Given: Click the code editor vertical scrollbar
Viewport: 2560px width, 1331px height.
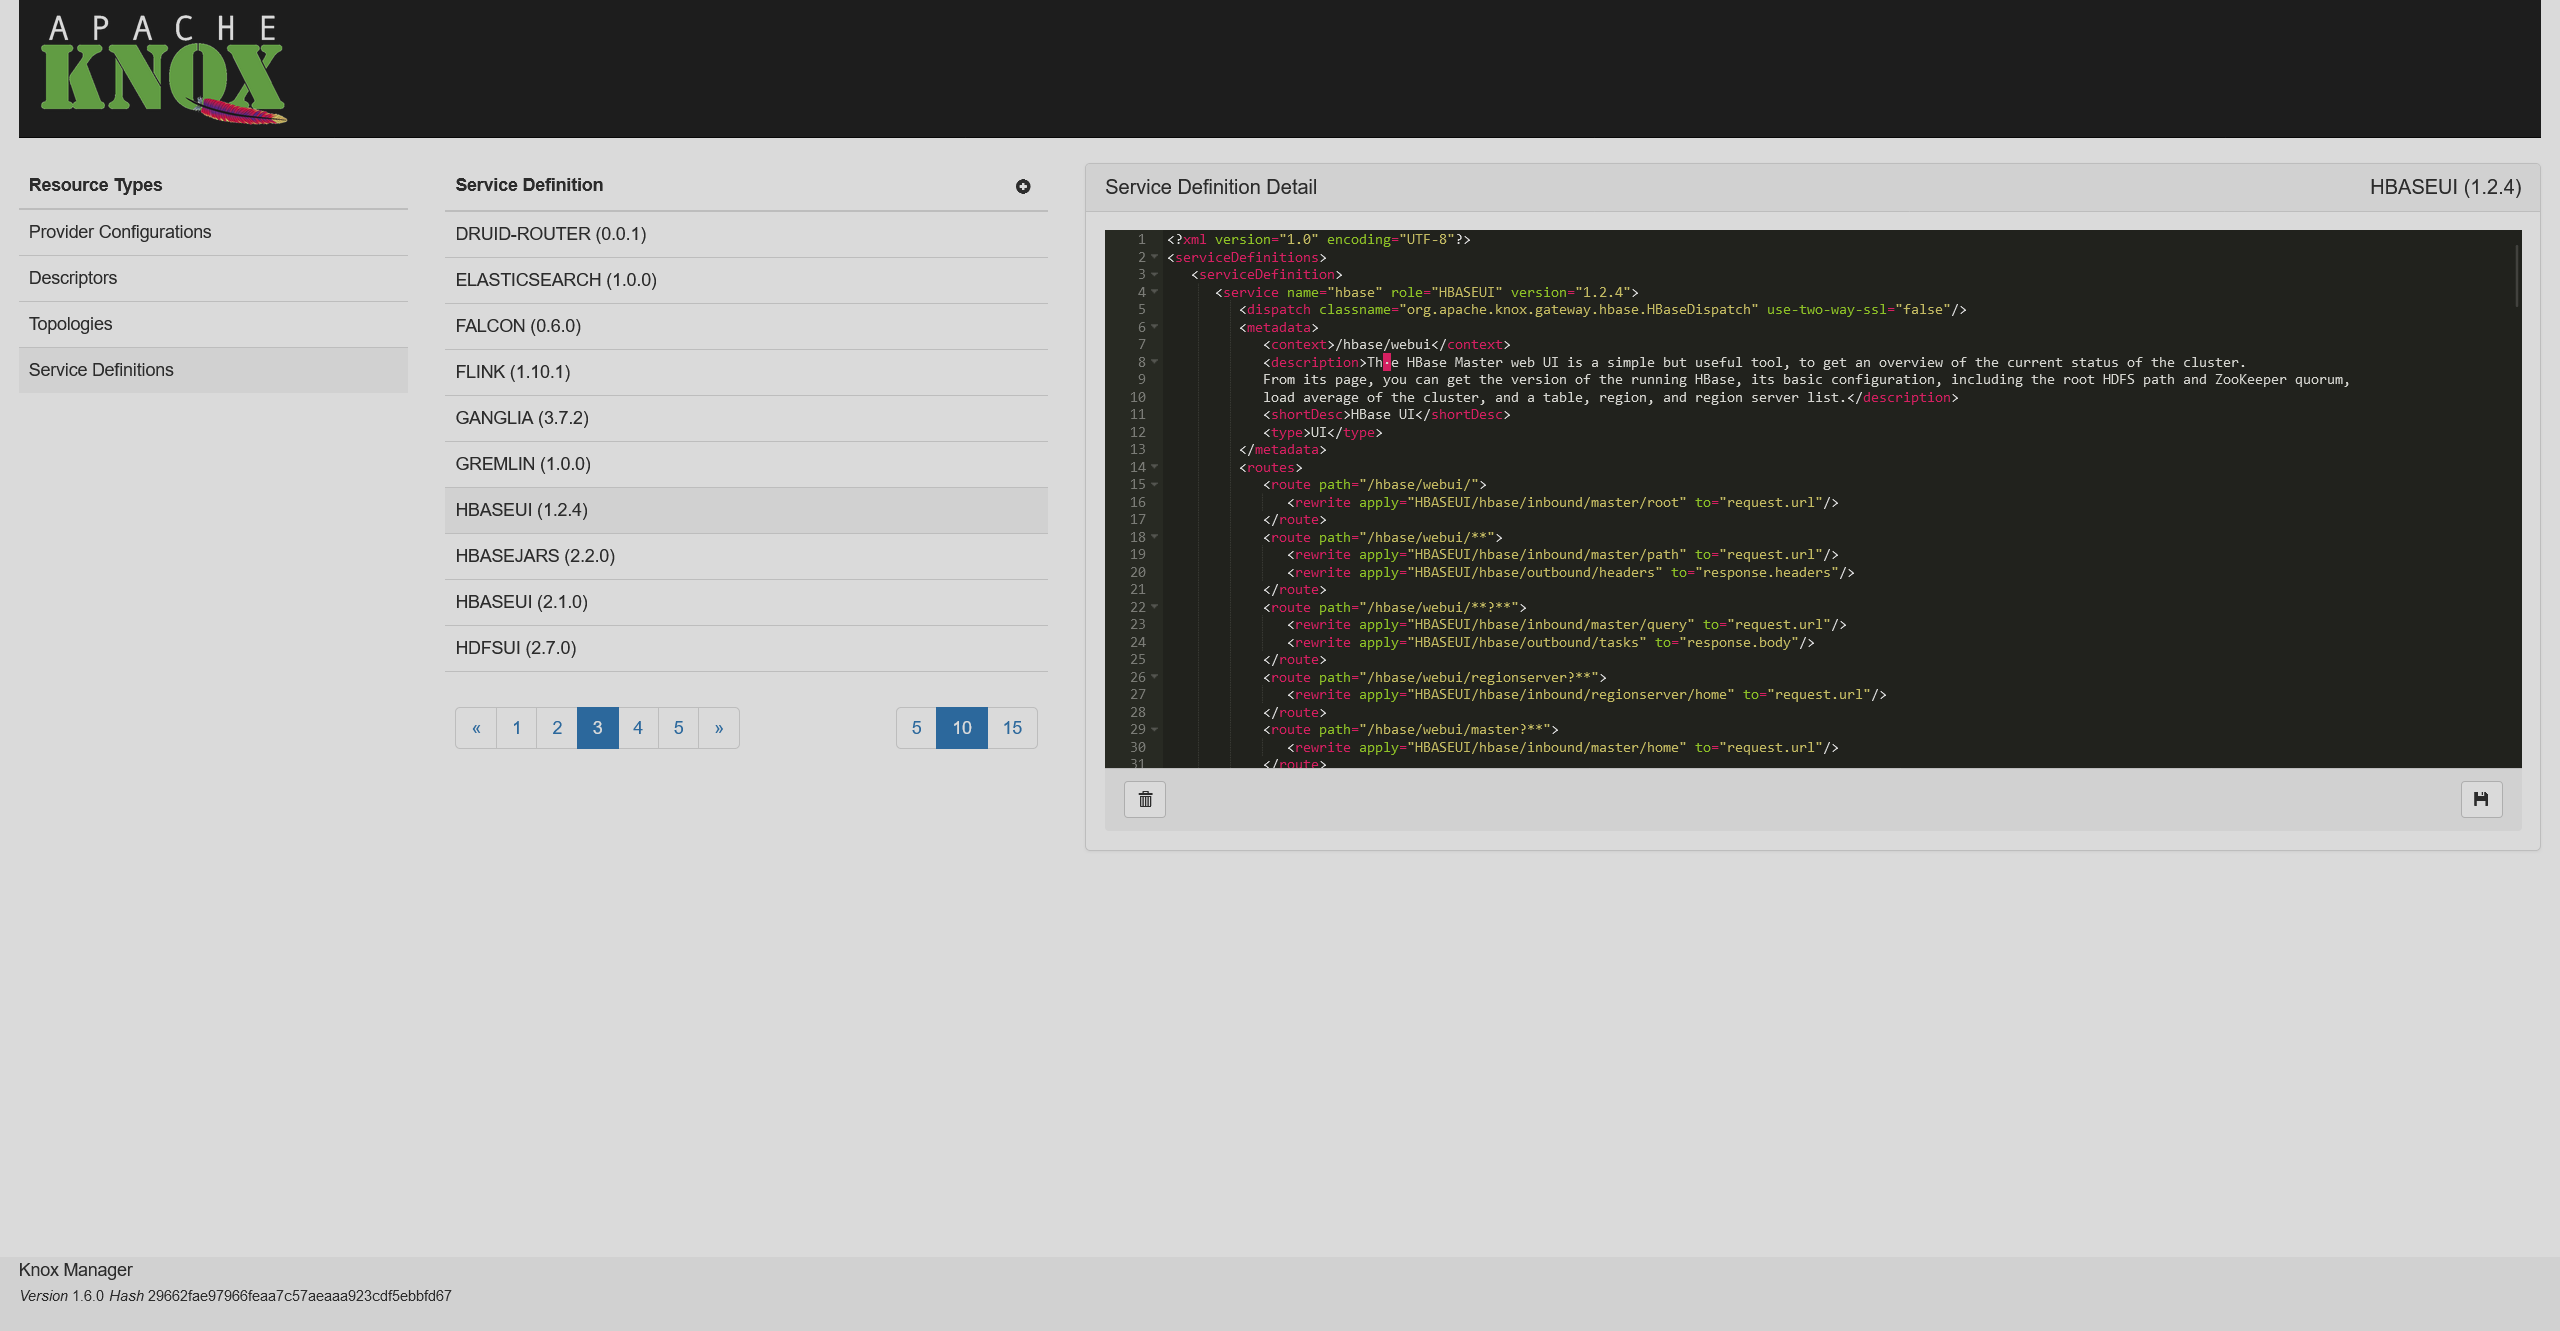Looking at the screenshot, I should coord(2516,275).
